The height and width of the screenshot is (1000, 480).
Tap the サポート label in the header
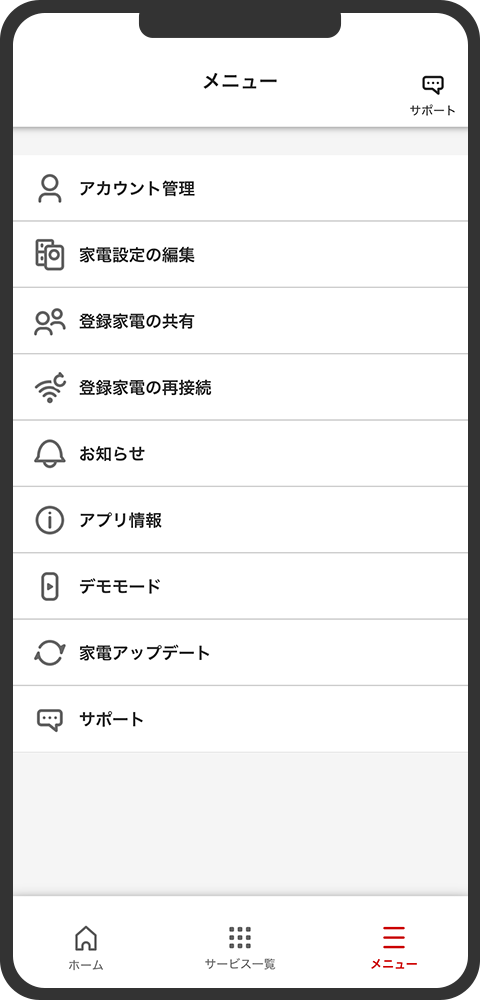click(433, 110)
